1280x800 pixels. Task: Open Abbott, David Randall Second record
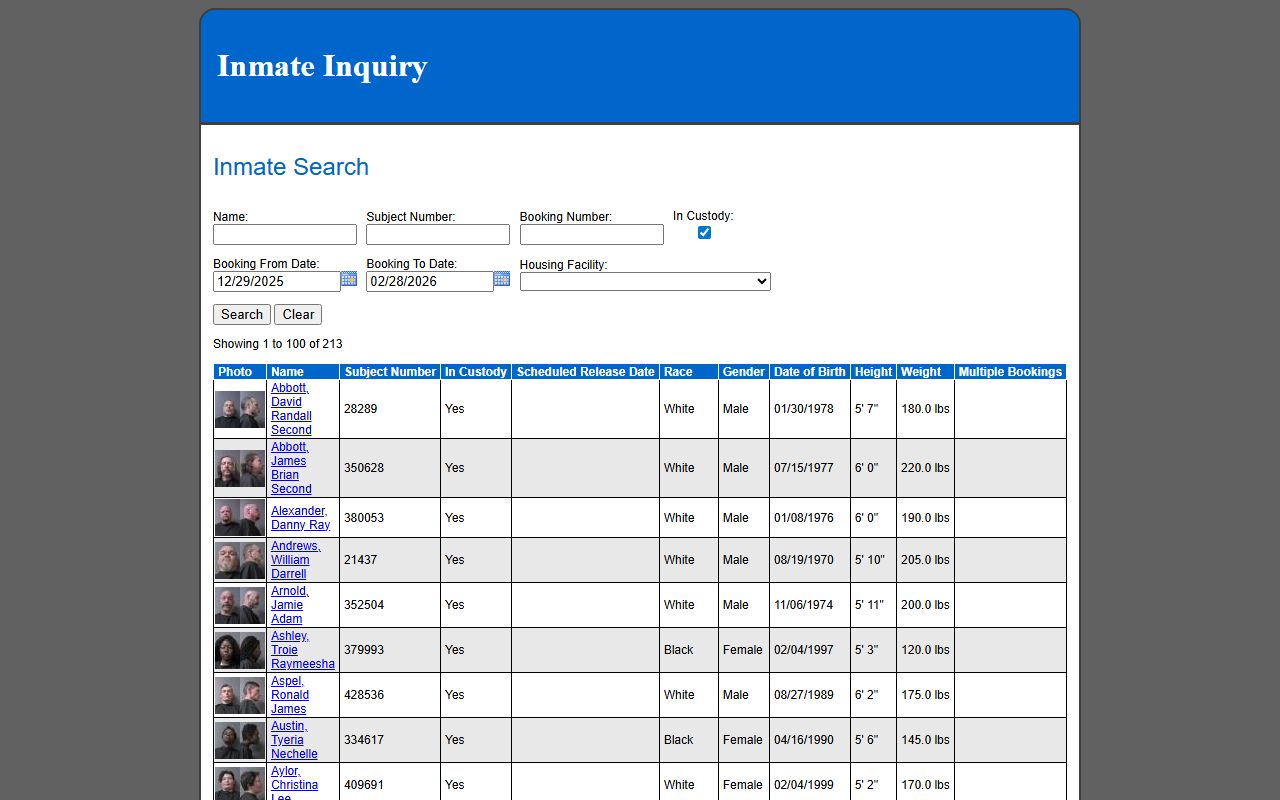coord(291,409)
